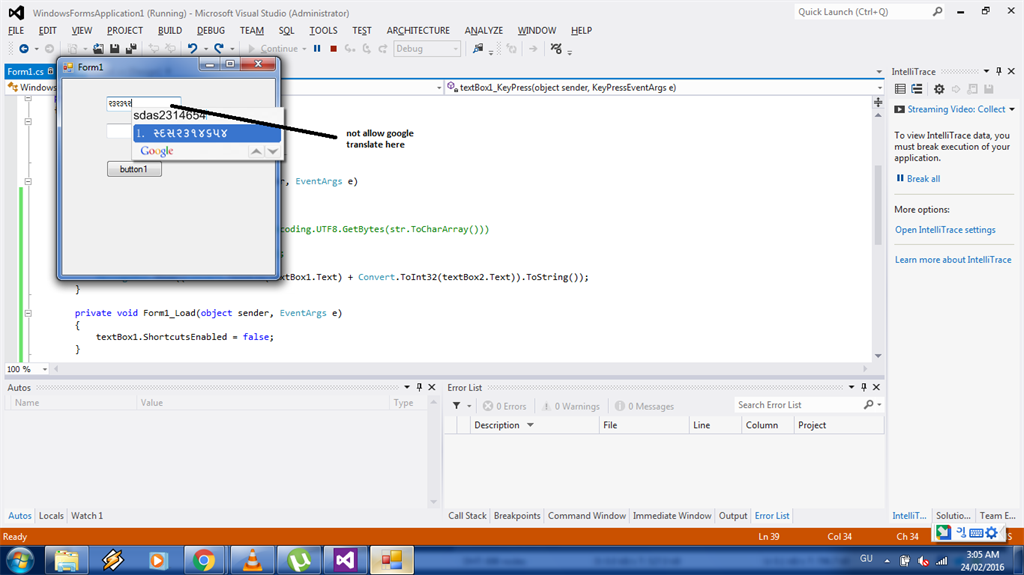Click button1 on Form1
1024x575 pixels.
click(134, 169)
